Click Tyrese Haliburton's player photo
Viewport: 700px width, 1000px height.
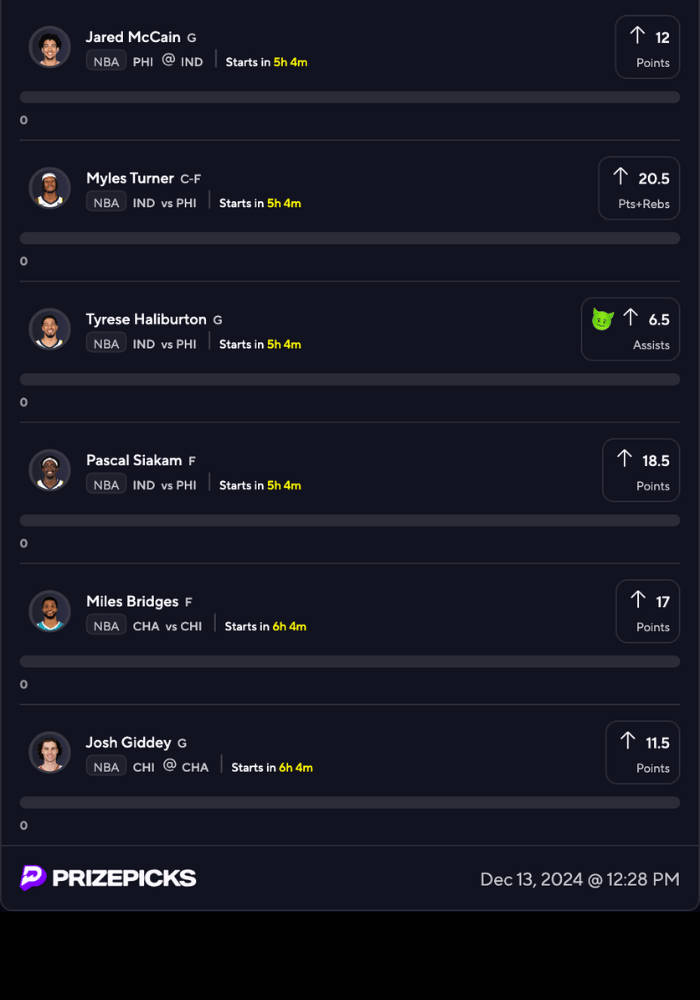(x=49, y=329)
